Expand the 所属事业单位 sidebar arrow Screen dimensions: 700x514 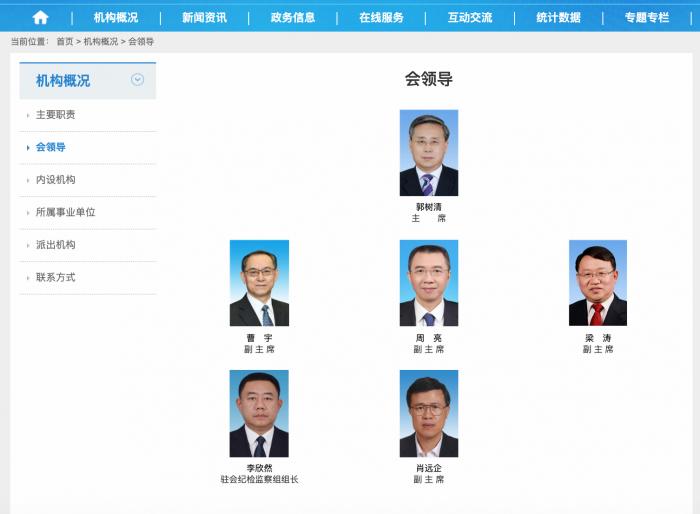[x=28, y=213]
